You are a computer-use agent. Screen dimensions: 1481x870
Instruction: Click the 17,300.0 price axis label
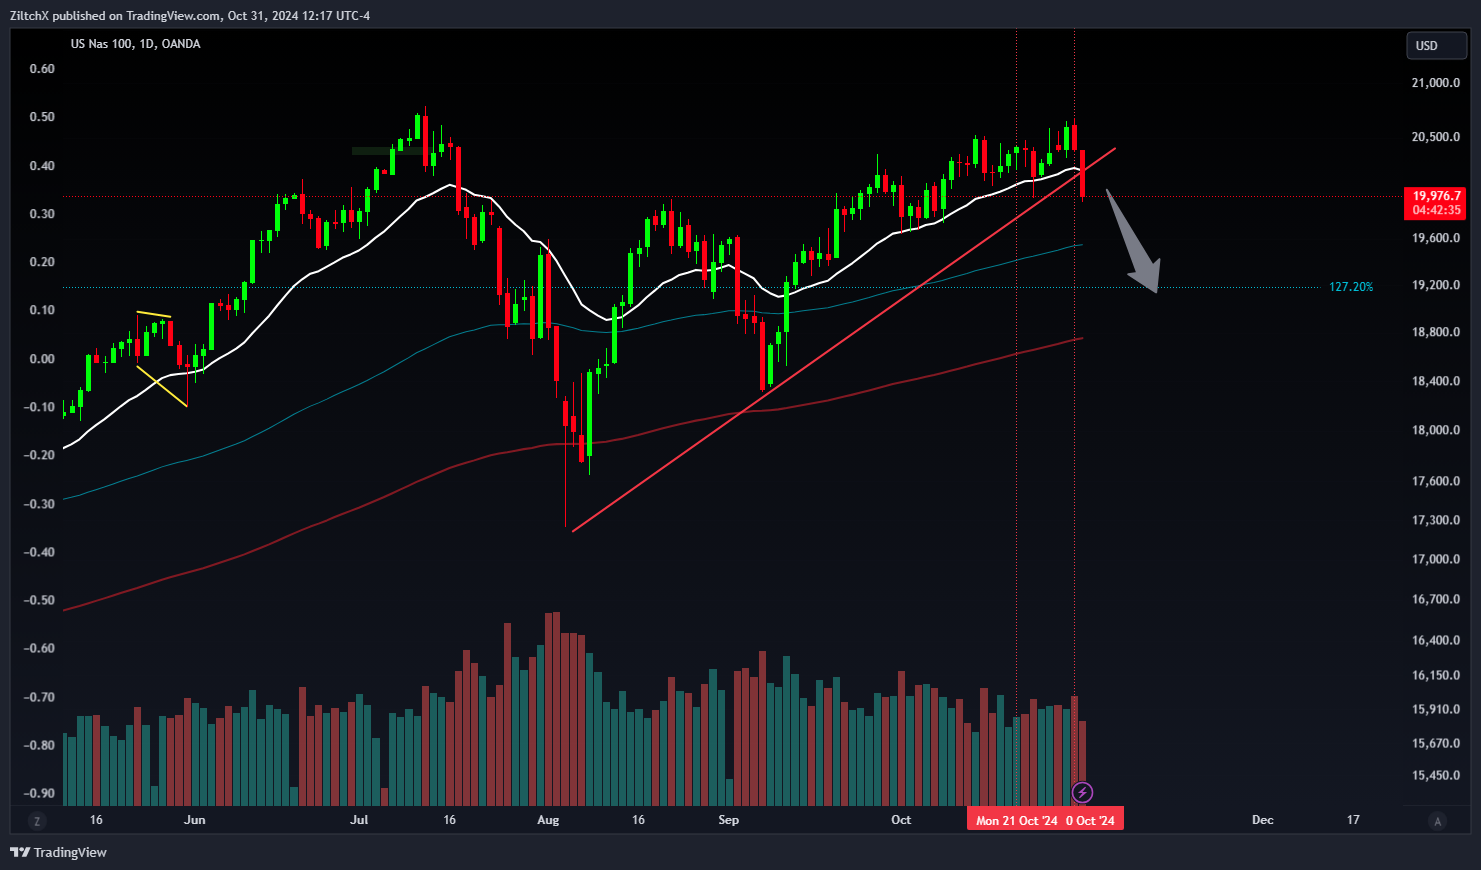click(1435, 520)
